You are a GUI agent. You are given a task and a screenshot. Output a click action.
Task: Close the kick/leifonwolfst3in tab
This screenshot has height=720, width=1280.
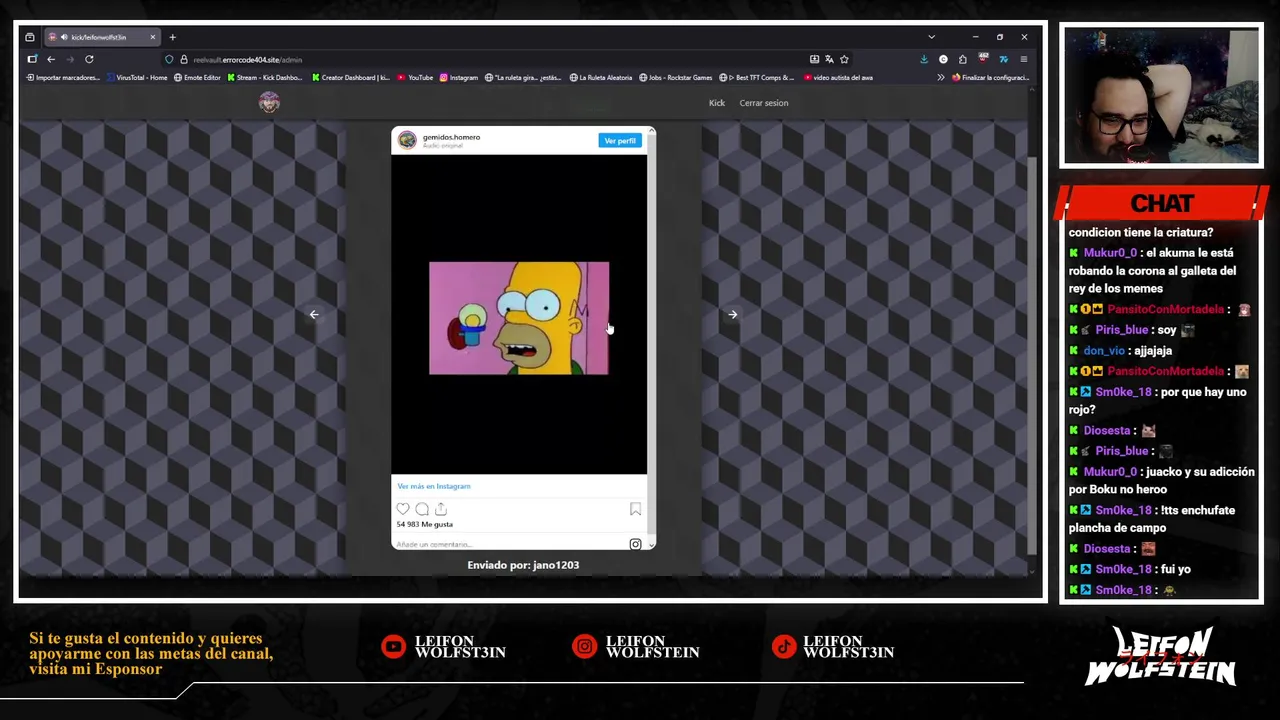tap(153, 37)
